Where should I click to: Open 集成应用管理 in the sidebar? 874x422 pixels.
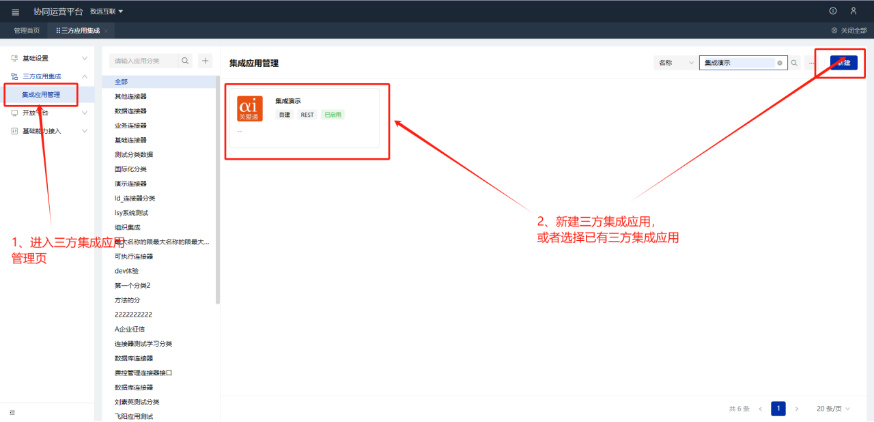click(x=41, y=94)
